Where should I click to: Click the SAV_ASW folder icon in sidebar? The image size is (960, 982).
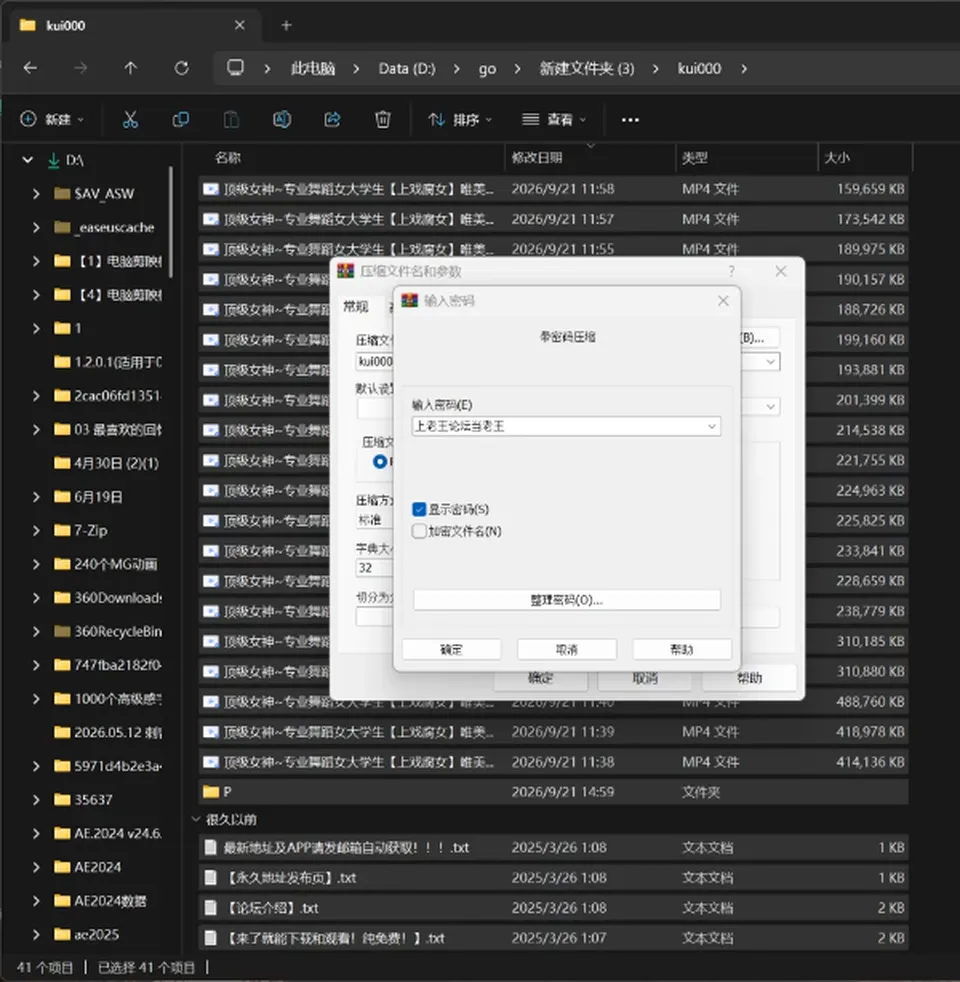click(62, 193)
